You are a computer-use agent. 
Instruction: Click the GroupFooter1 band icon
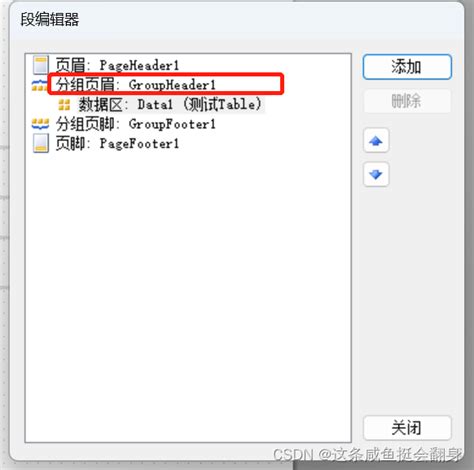click(x=40, y=124)
